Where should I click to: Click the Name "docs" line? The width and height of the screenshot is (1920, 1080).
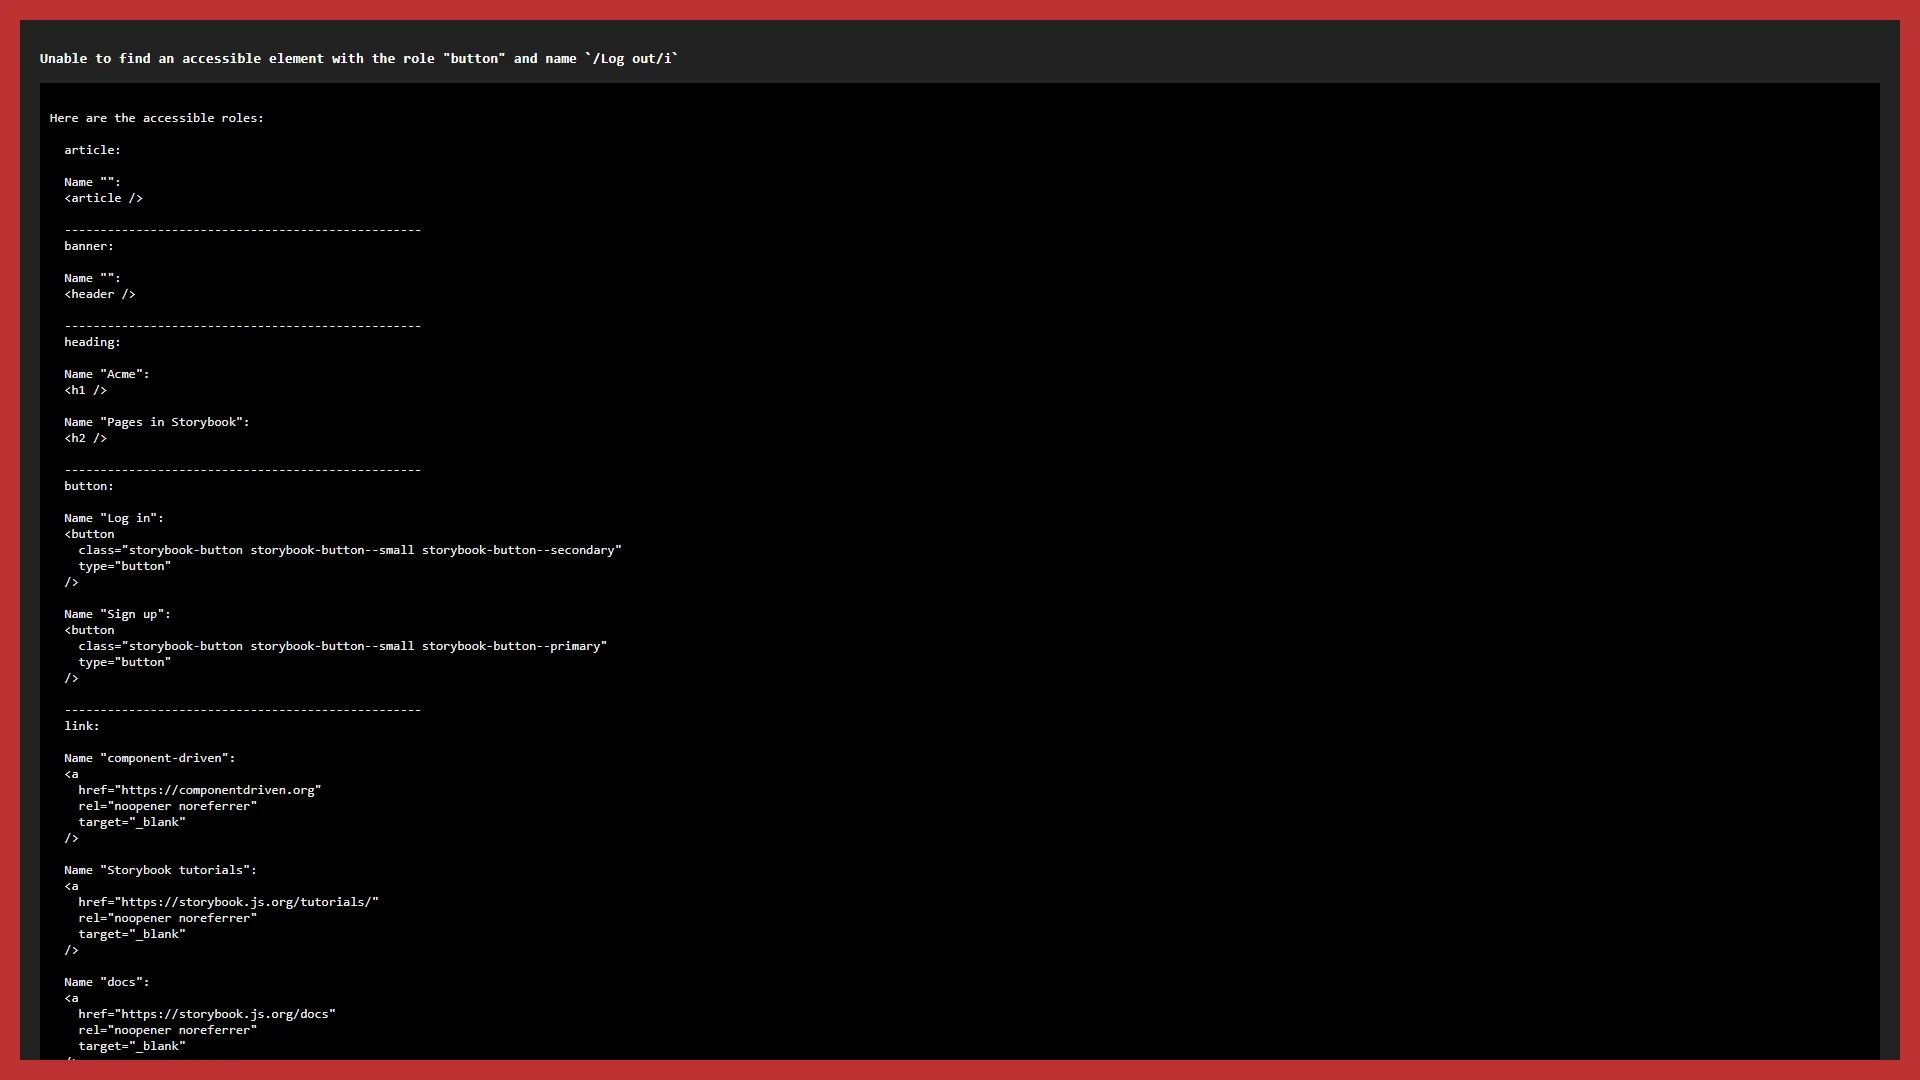point(107,982)
